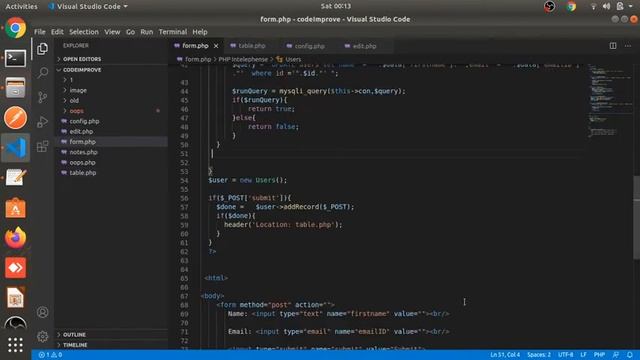Open the Search view in activity bar
This screenshot has height=360, width=640.
click(x=42, y=73)
